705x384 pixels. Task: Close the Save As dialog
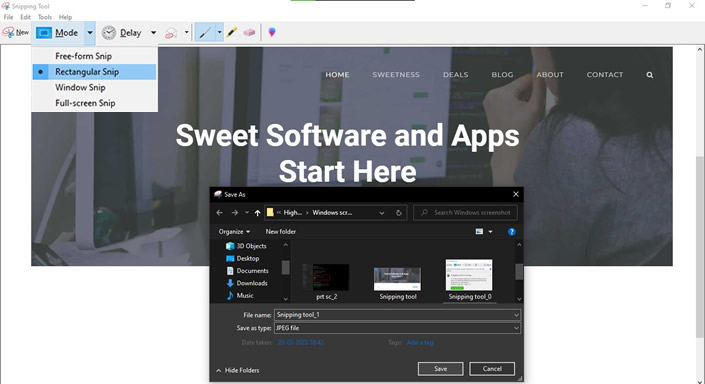point(516,194)
